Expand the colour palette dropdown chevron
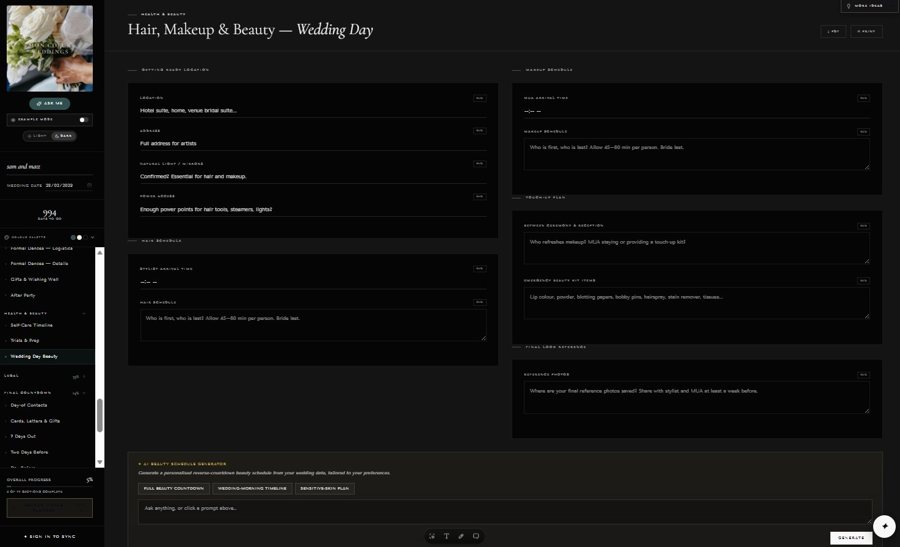 (92, 237)
